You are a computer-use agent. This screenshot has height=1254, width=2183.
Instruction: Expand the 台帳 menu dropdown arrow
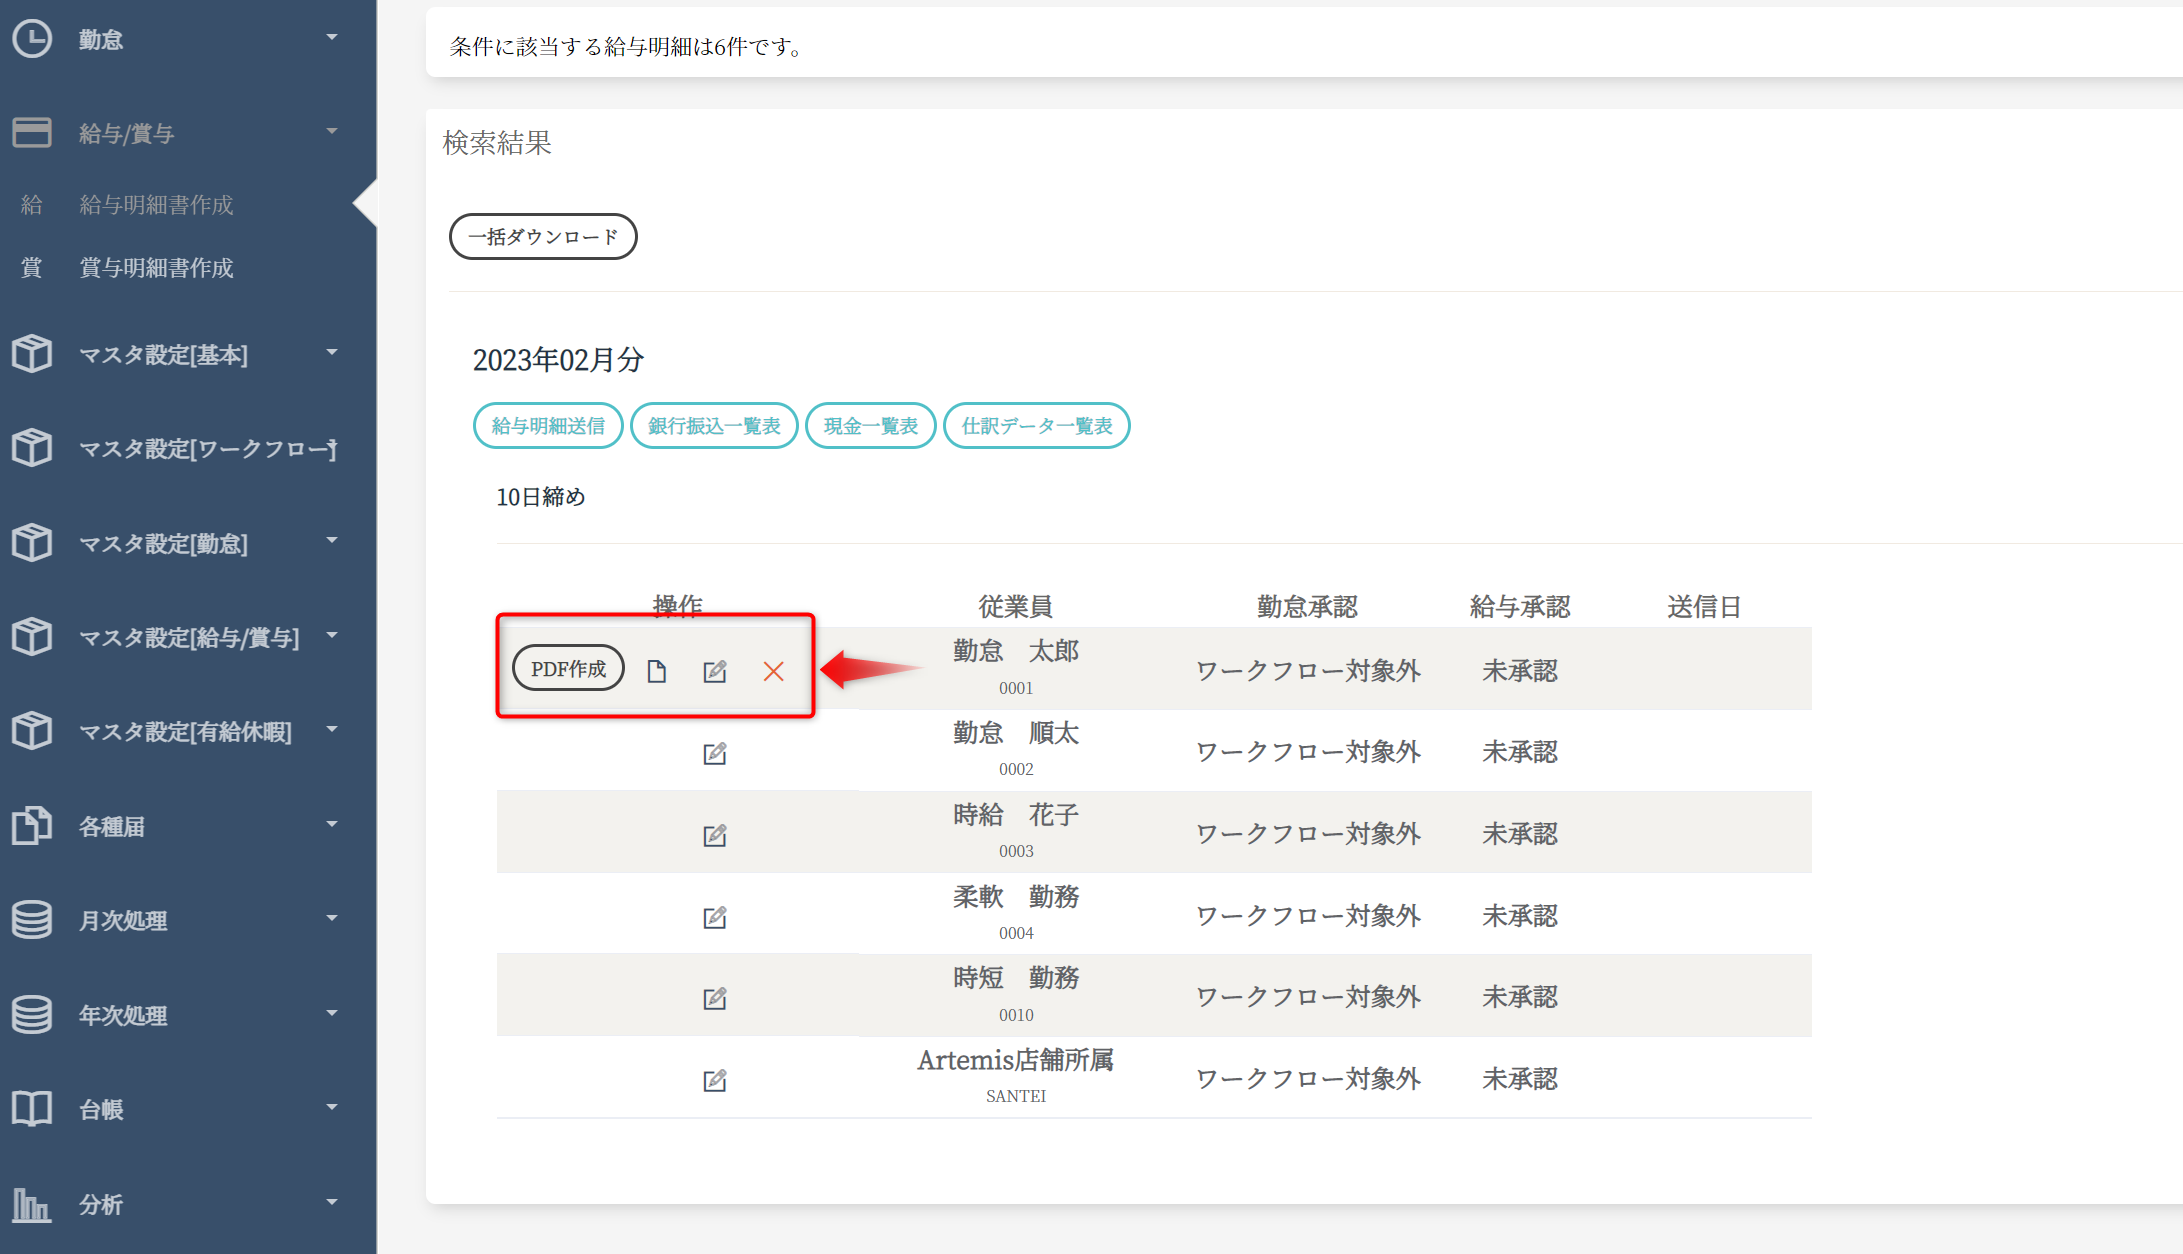click(x=332, y=1107)
